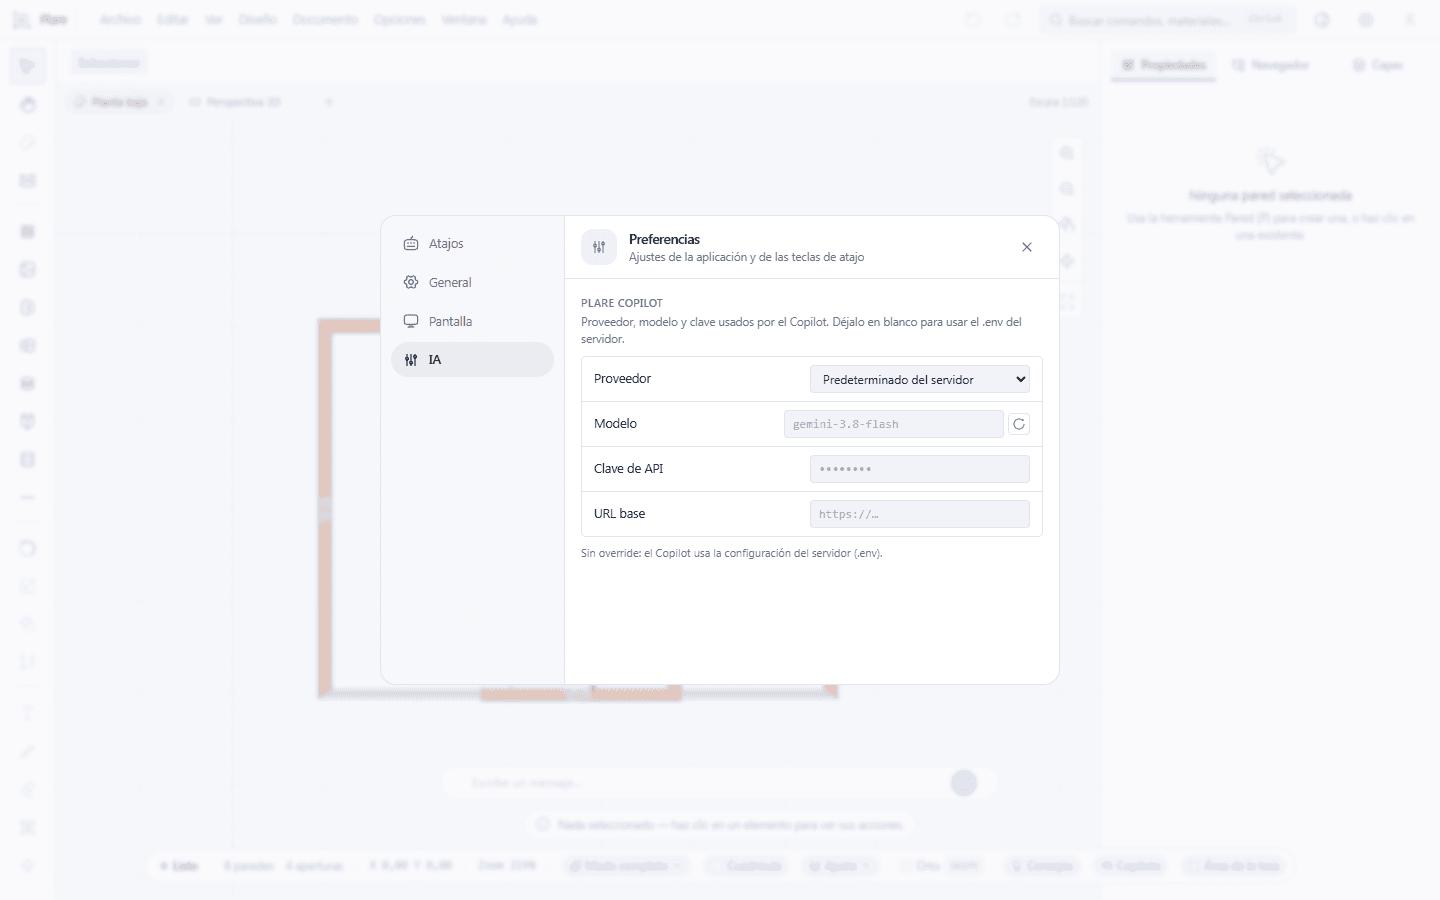Open the Opciones menu
This screenshot has height=900, width=1440.
pos(399,20)
